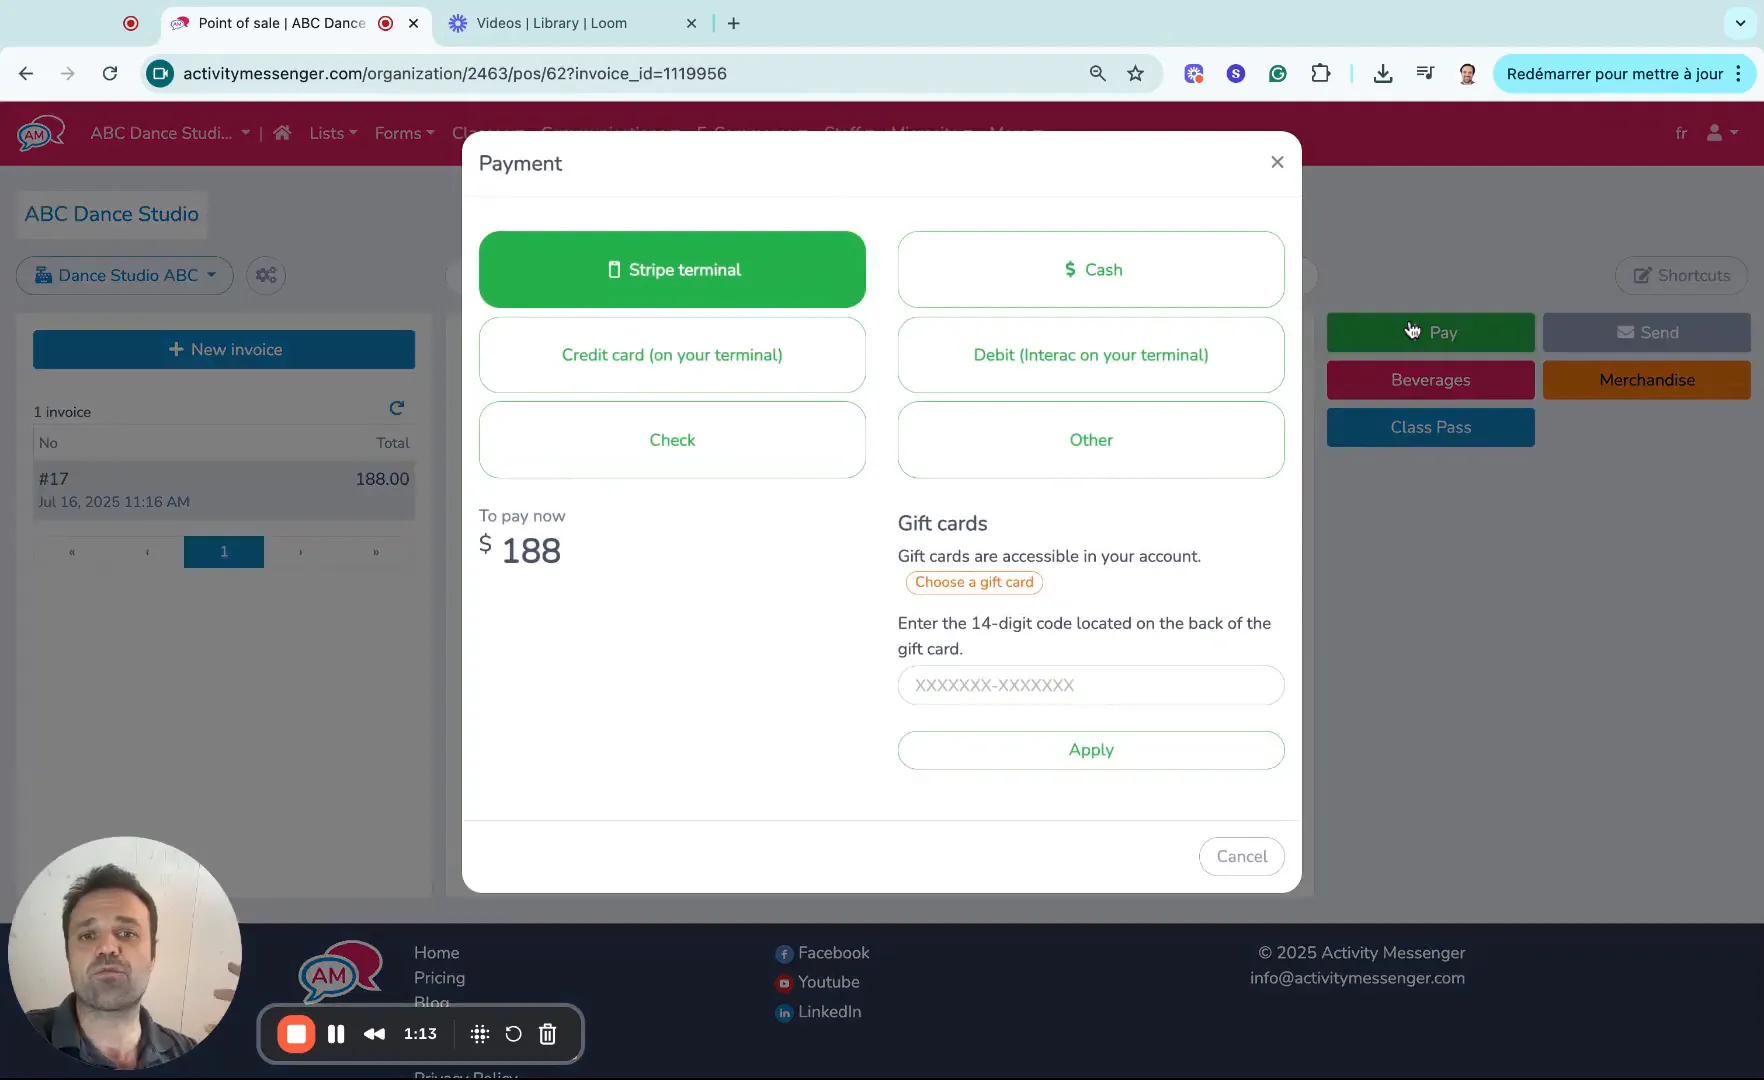Open the Forms menu
Viewport: 1764px width, 1080px height.
coord(404,133)
